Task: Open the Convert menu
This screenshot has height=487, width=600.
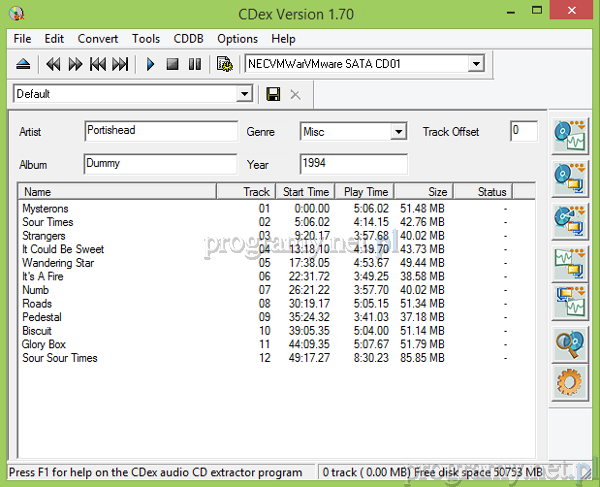Action: click(97, 39)
